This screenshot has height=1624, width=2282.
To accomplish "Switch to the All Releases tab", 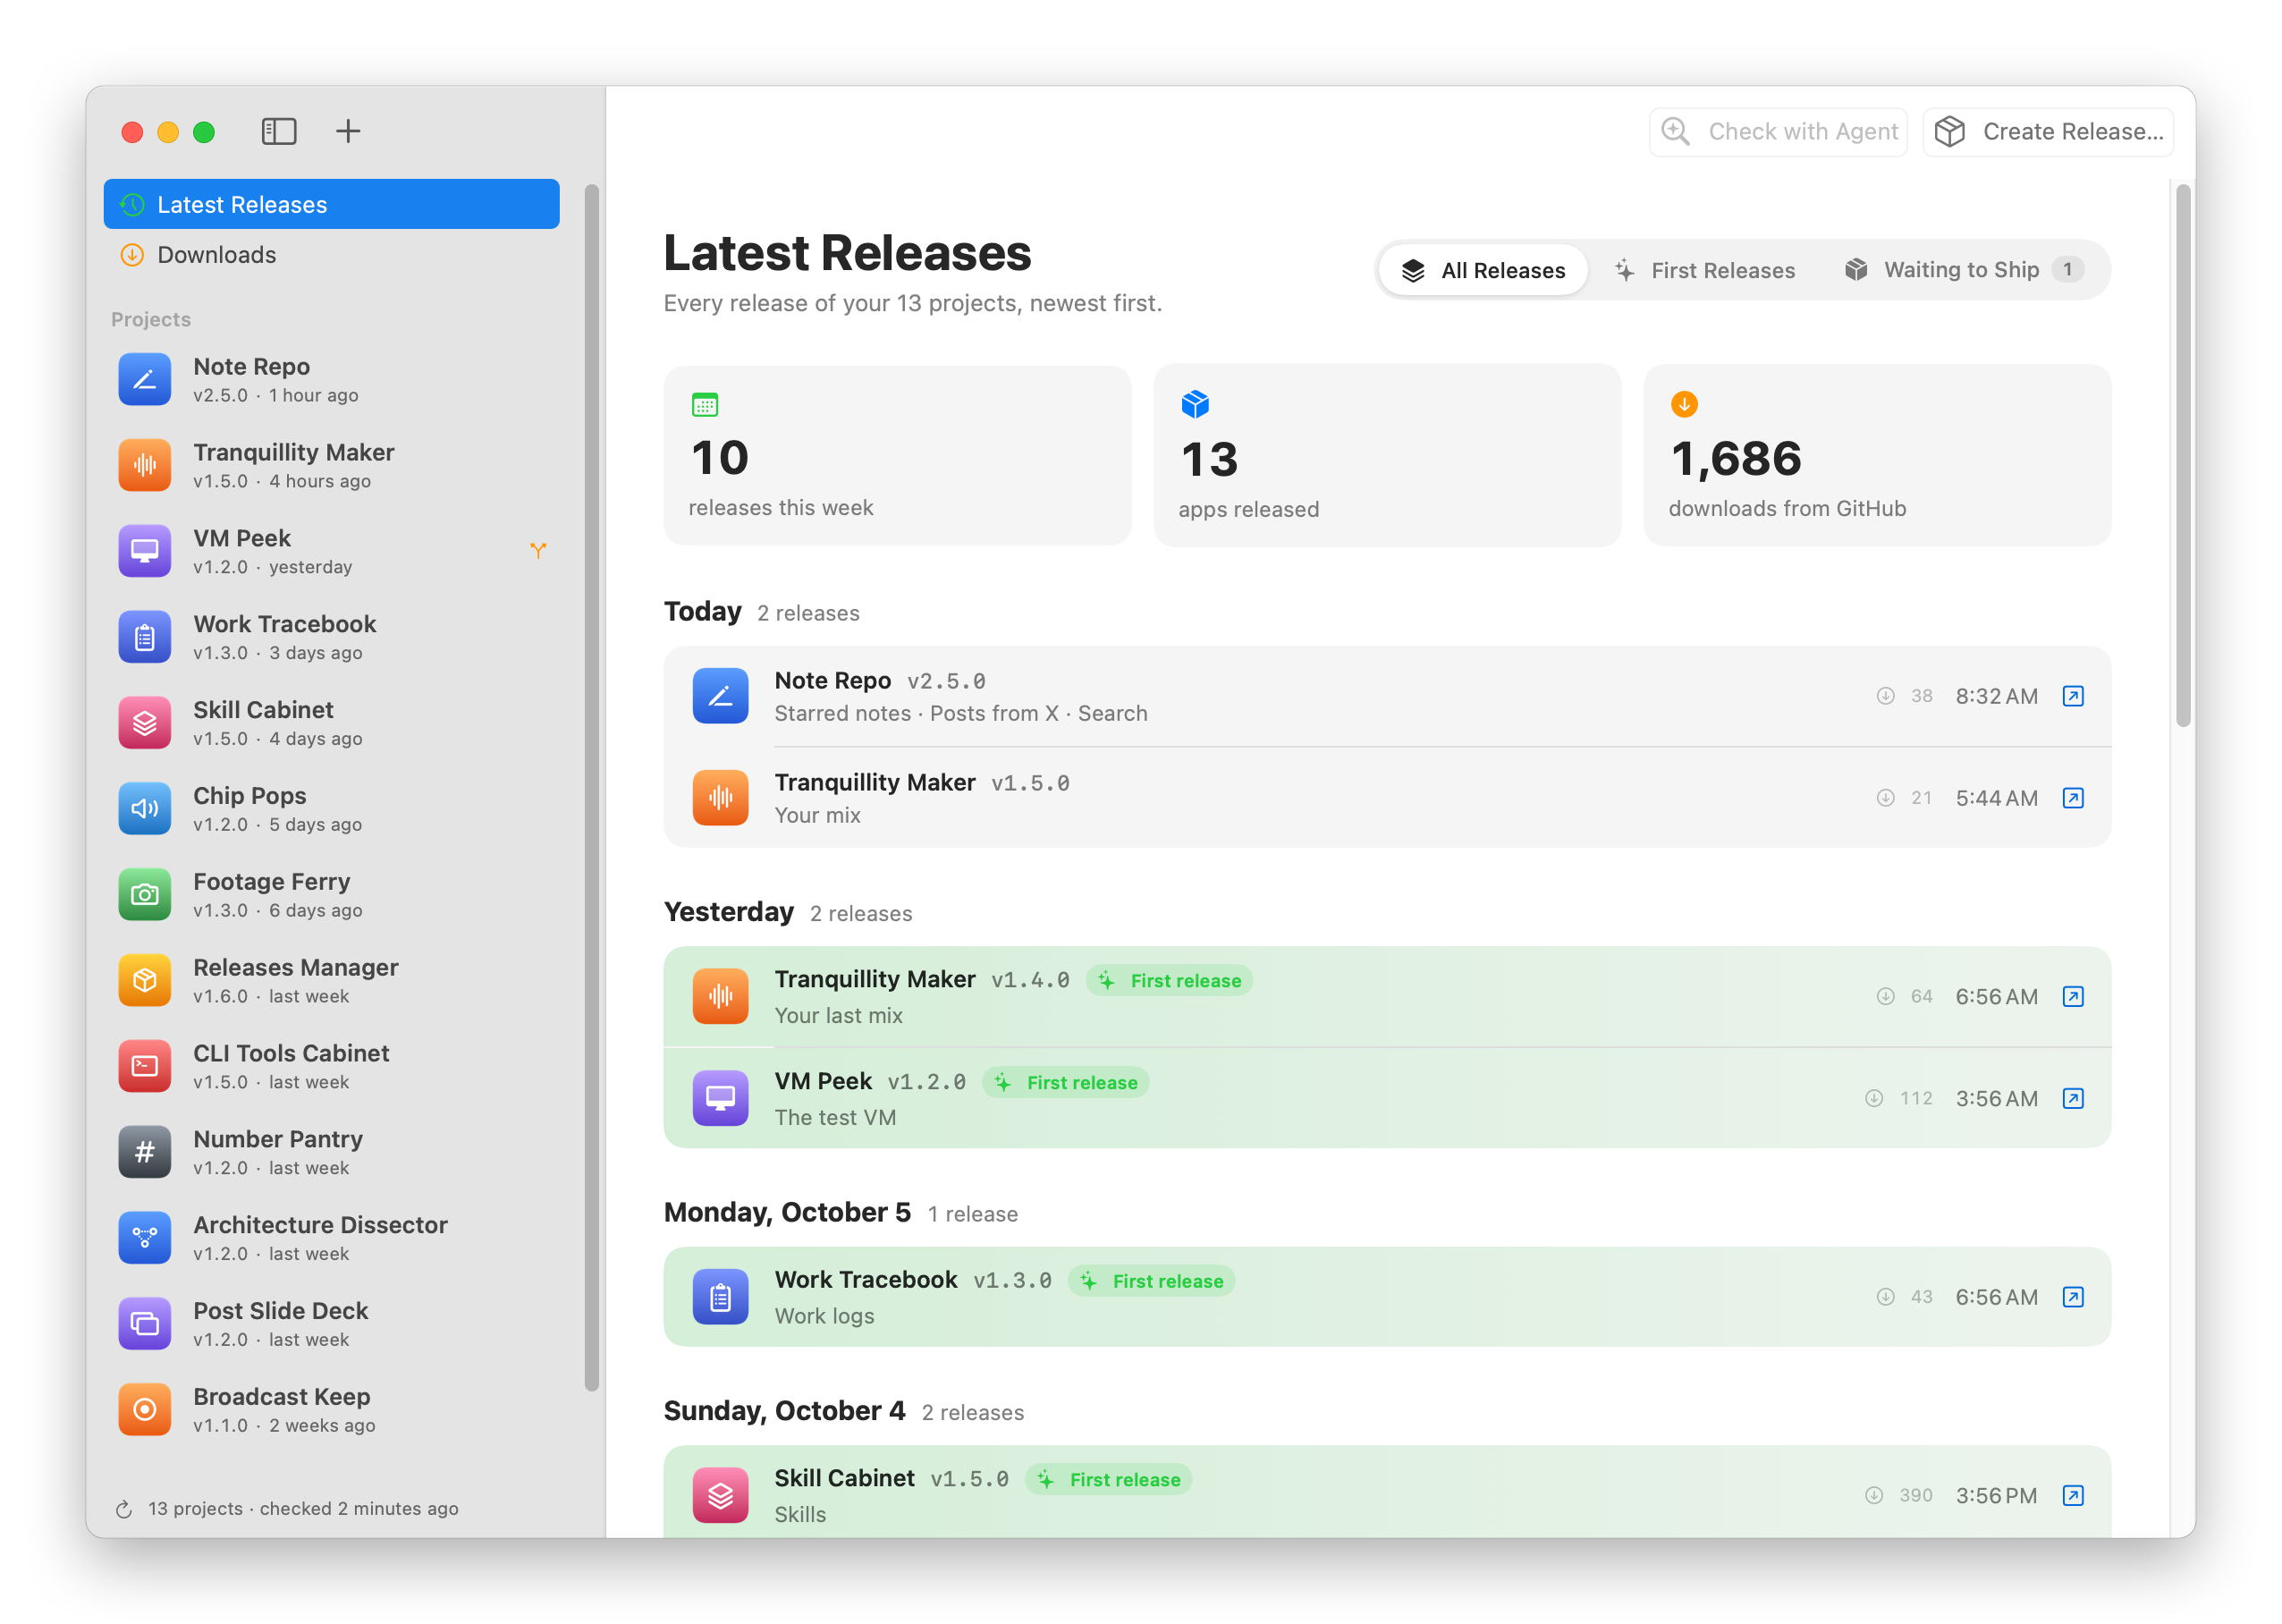I will 1483,270.
